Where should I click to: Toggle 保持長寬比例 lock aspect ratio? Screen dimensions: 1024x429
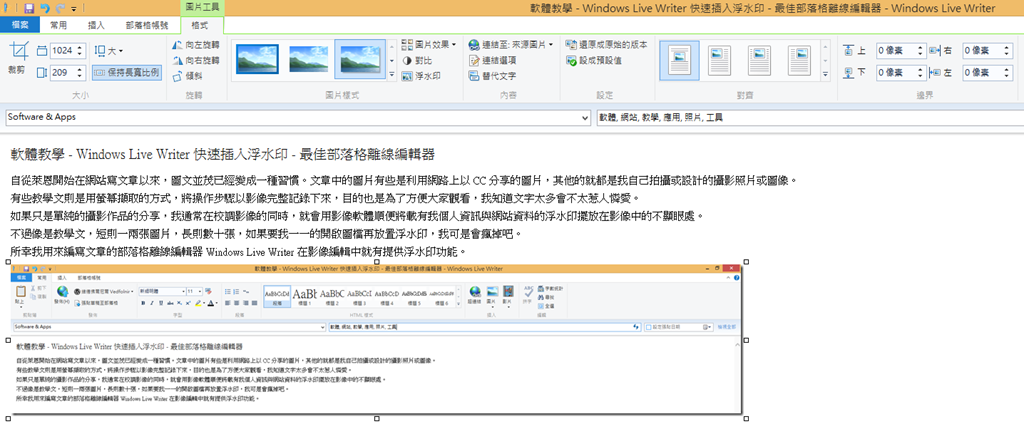pyautogui.click(x=127, y=72)
